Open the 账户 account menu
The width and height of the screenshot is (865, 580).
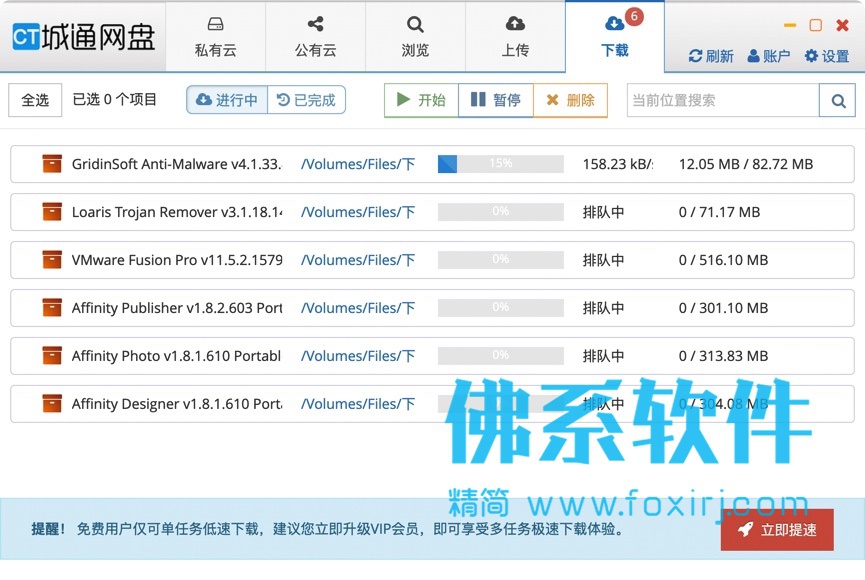(768, 56)
